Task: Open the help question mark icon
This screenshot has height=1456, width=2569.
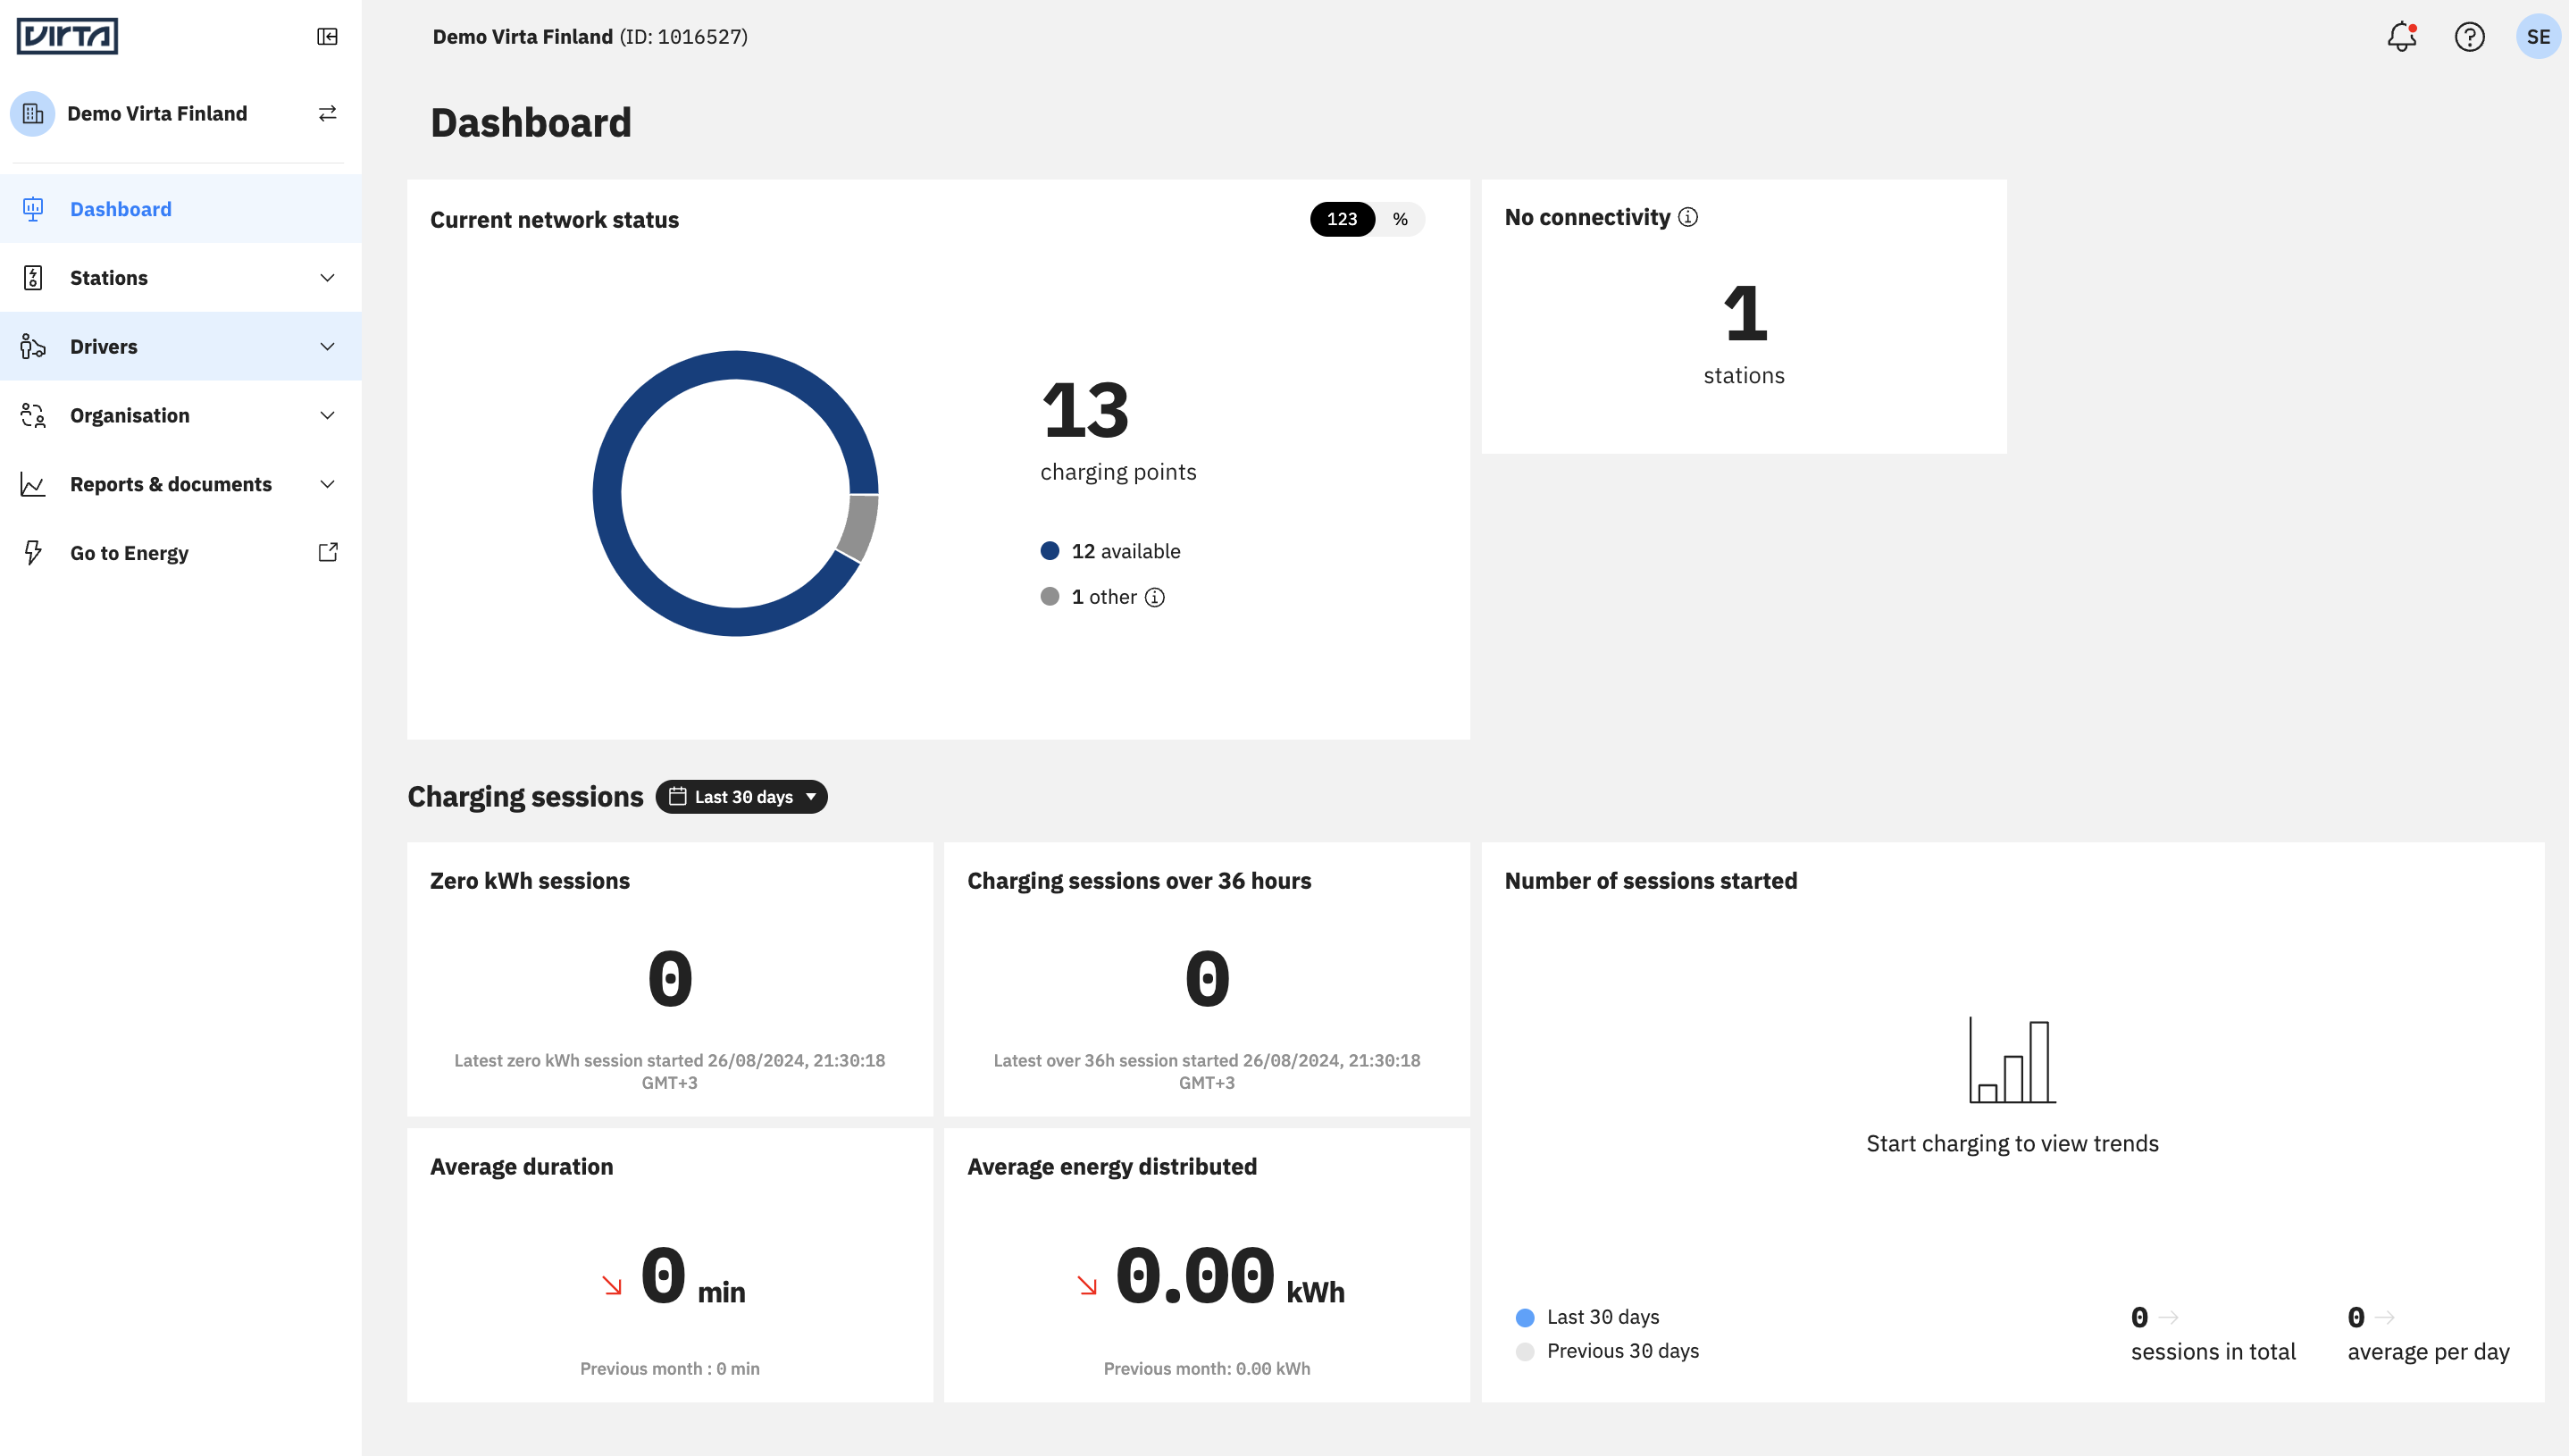Action: [x=2469, y=37]
